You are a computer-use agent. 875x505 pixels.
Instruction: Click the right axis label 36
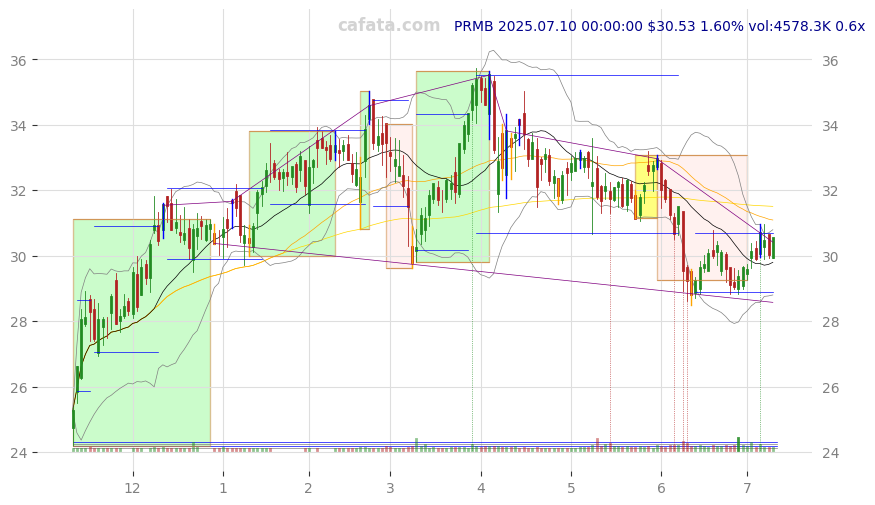[x=830, y=60]
